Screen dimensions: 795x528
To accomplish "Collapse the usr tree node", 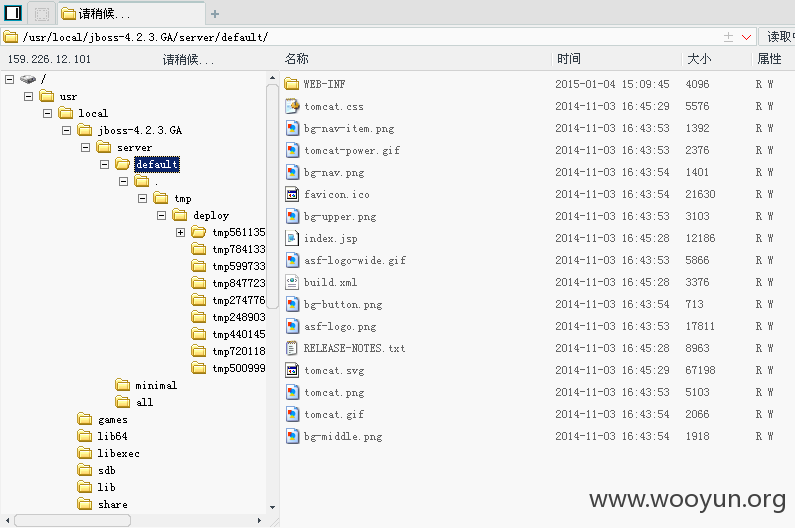I will (x=28, y=96).
